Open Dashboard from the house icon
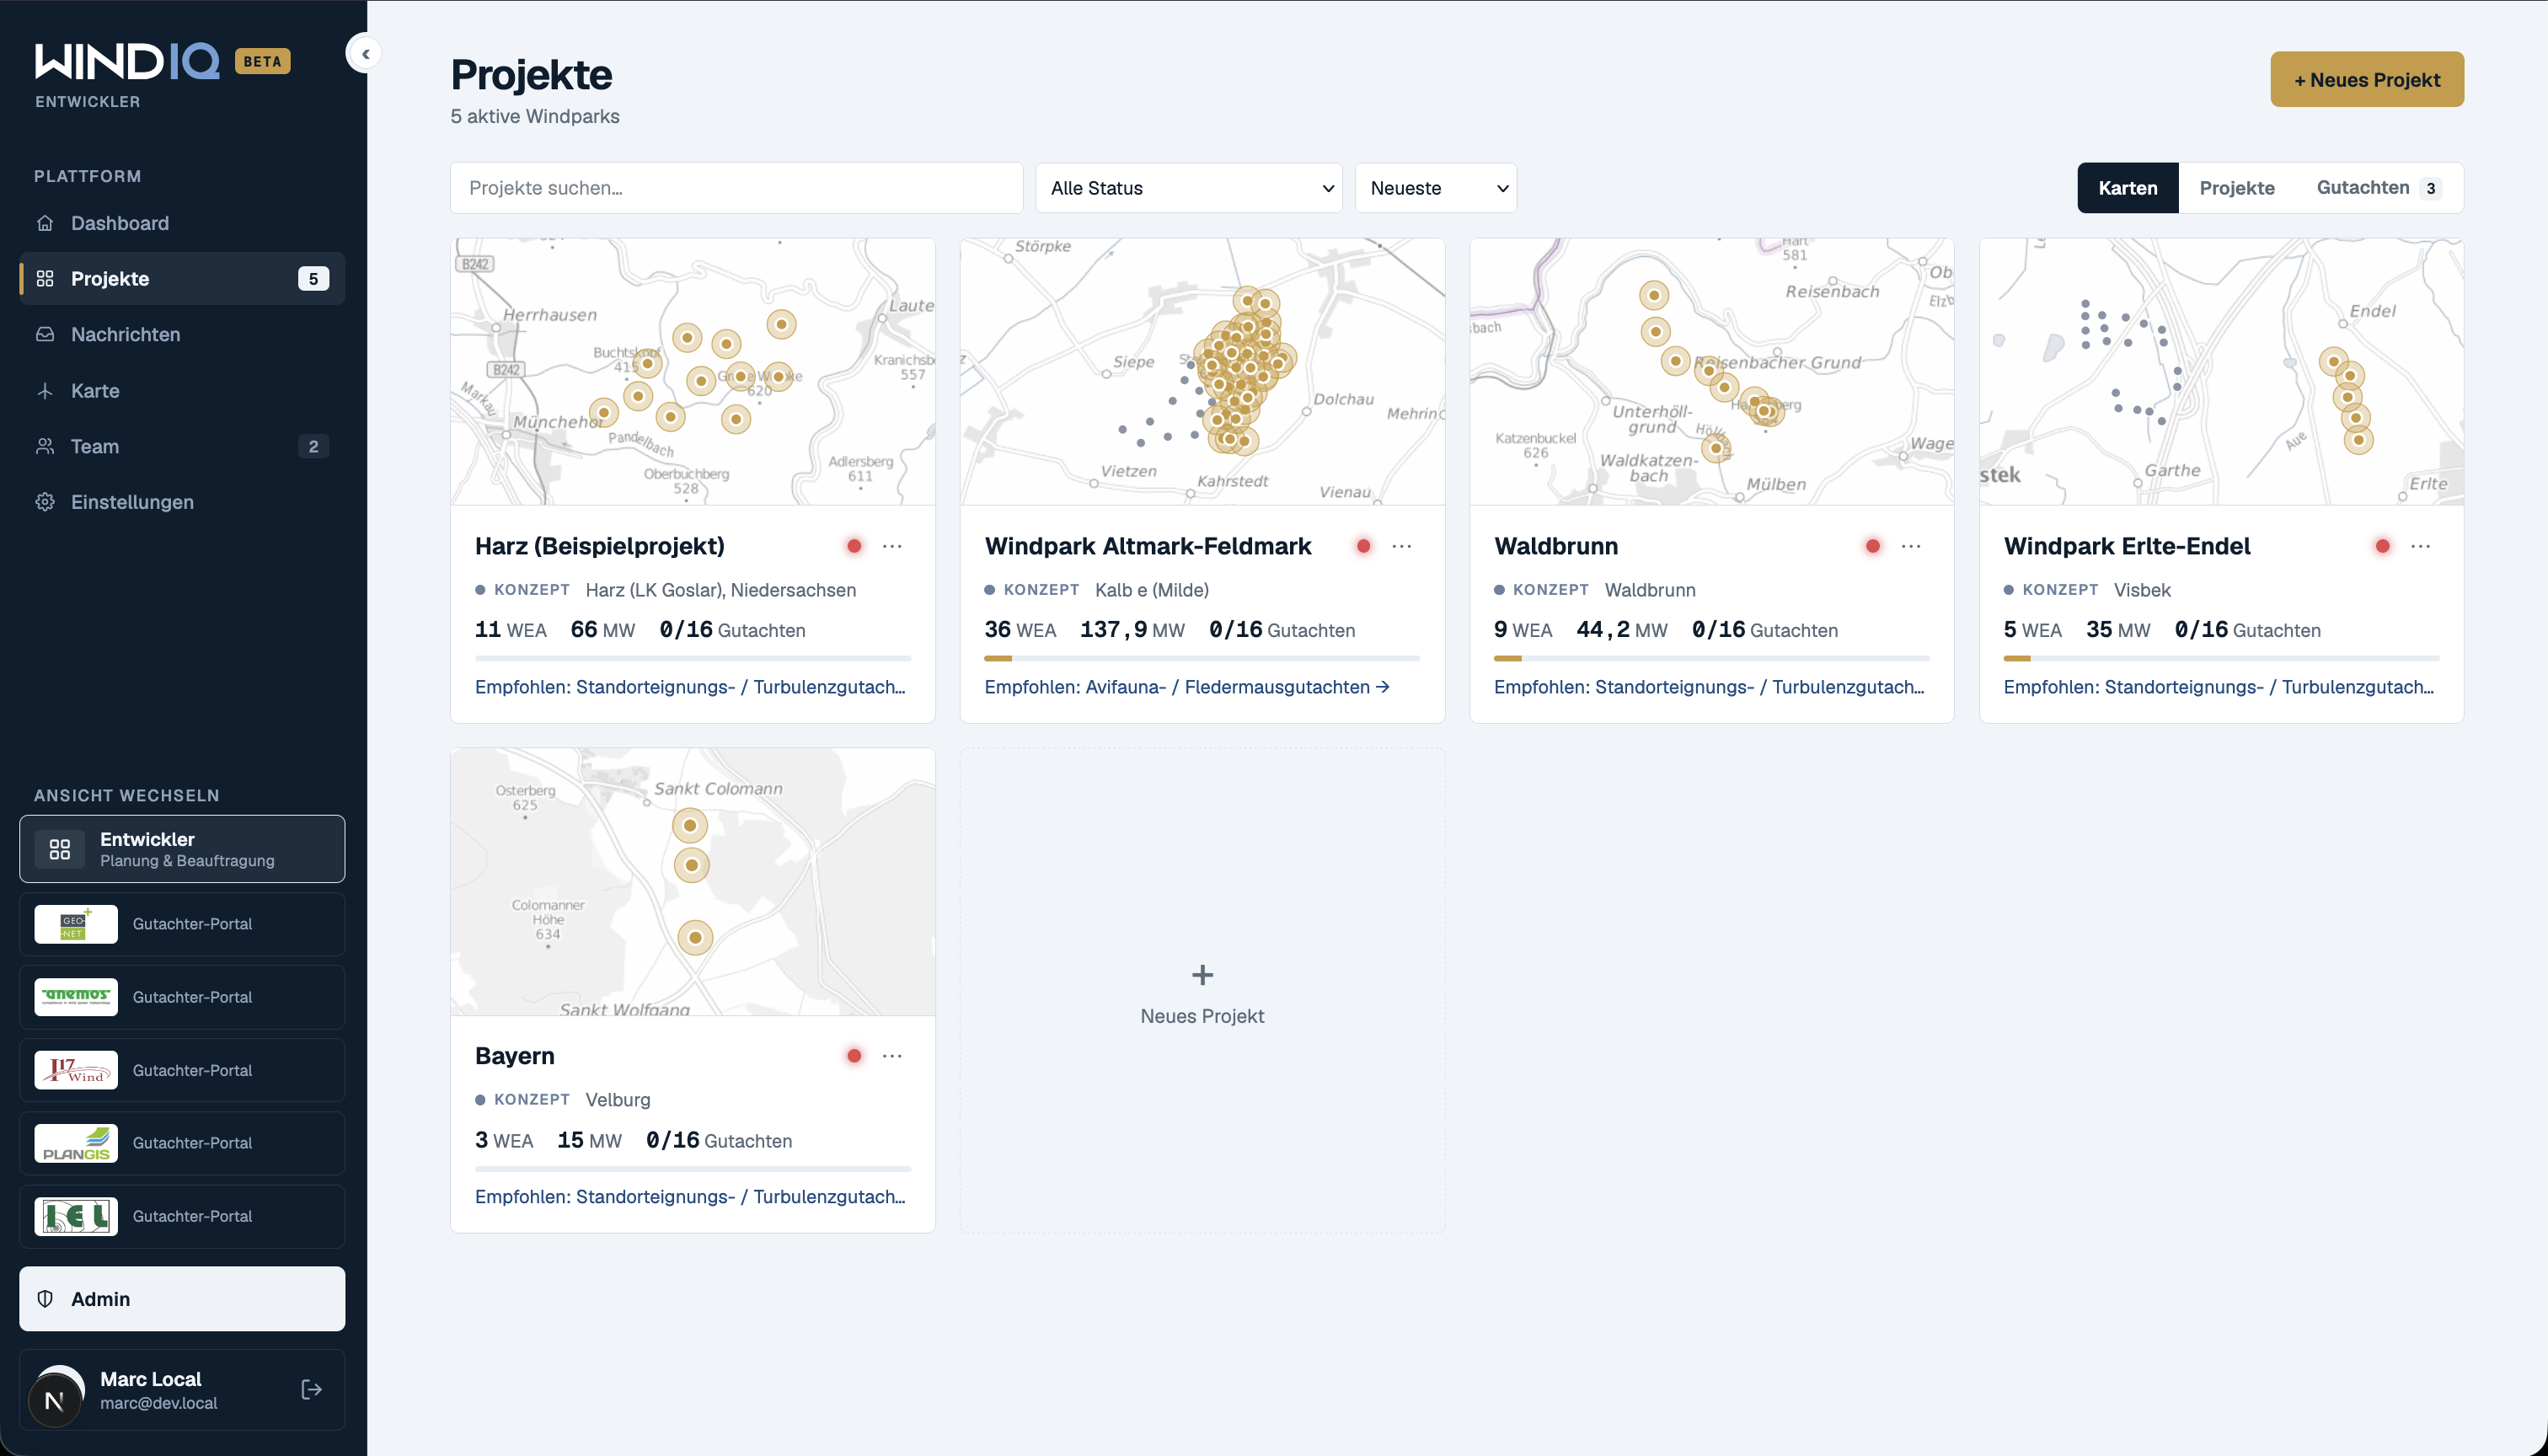 click(x=45, y=223)
